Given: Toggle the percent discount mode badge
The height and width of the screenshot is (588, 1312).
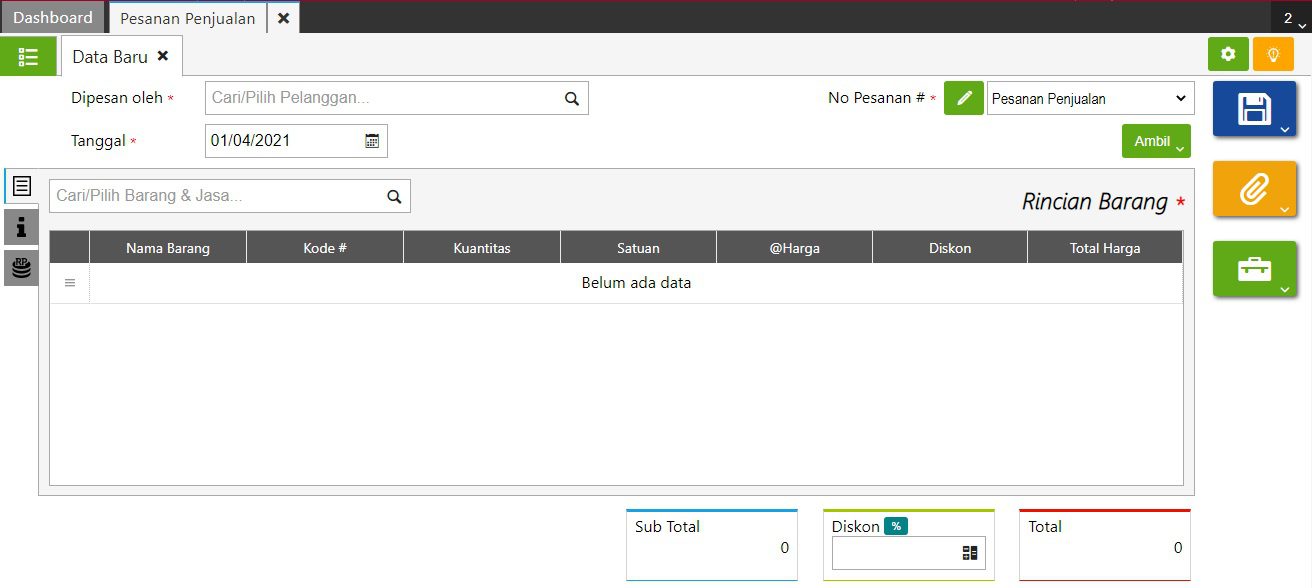Looking at the screenshot, I should point(896,526).
